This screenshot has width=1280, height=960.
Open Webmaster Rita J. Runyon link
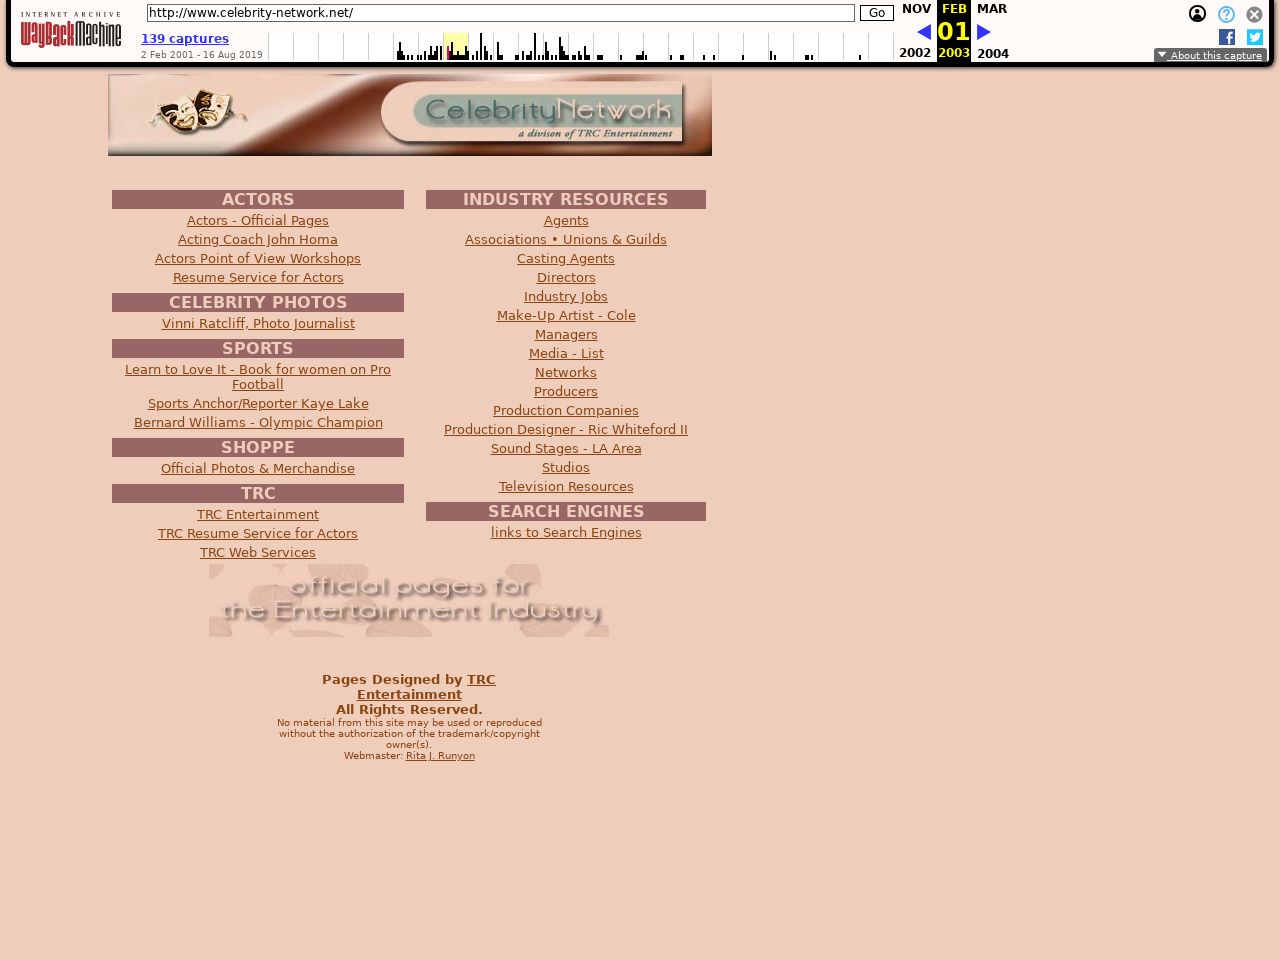pos(440,756)
